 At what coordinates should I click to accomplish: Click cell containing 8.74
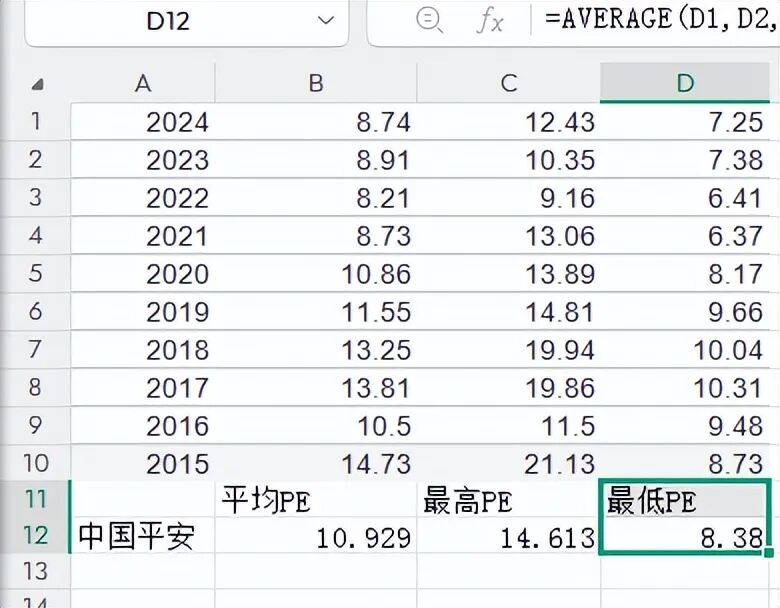316,122
